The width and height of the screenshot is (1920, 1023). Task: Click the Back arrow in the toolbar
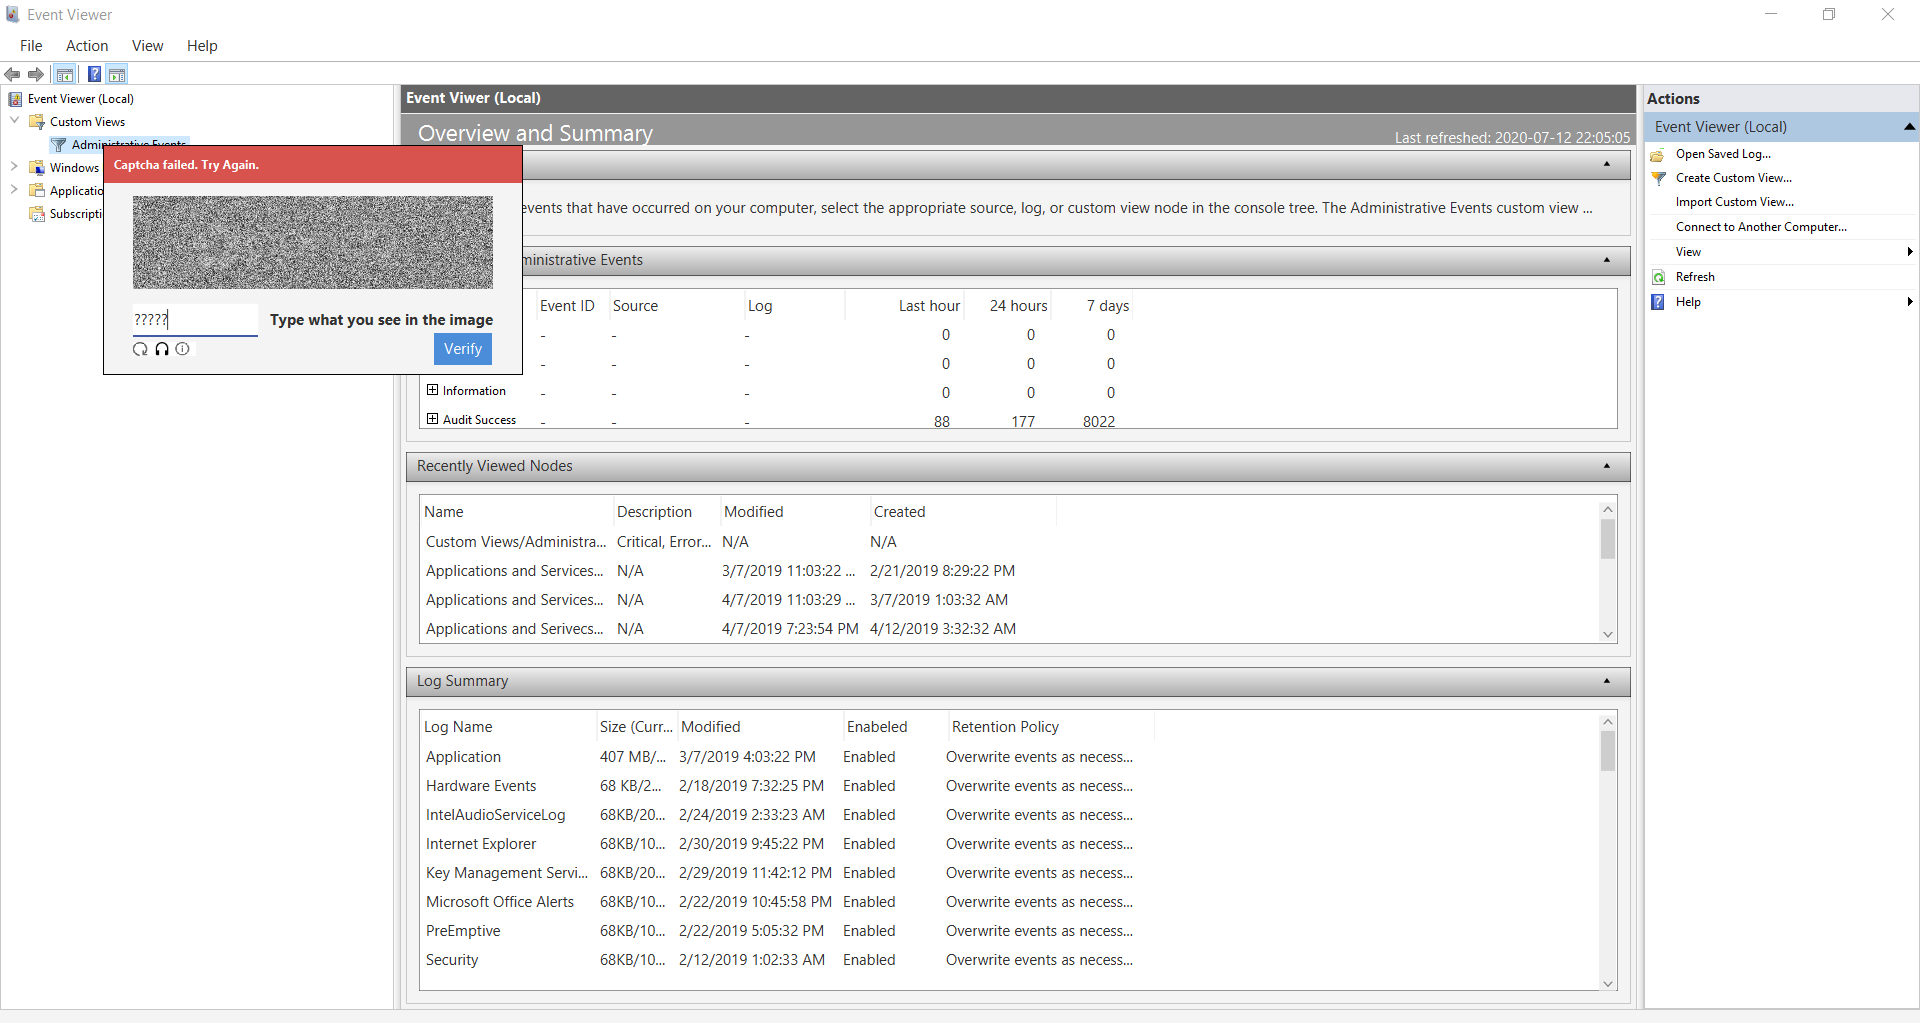point(12,74)
